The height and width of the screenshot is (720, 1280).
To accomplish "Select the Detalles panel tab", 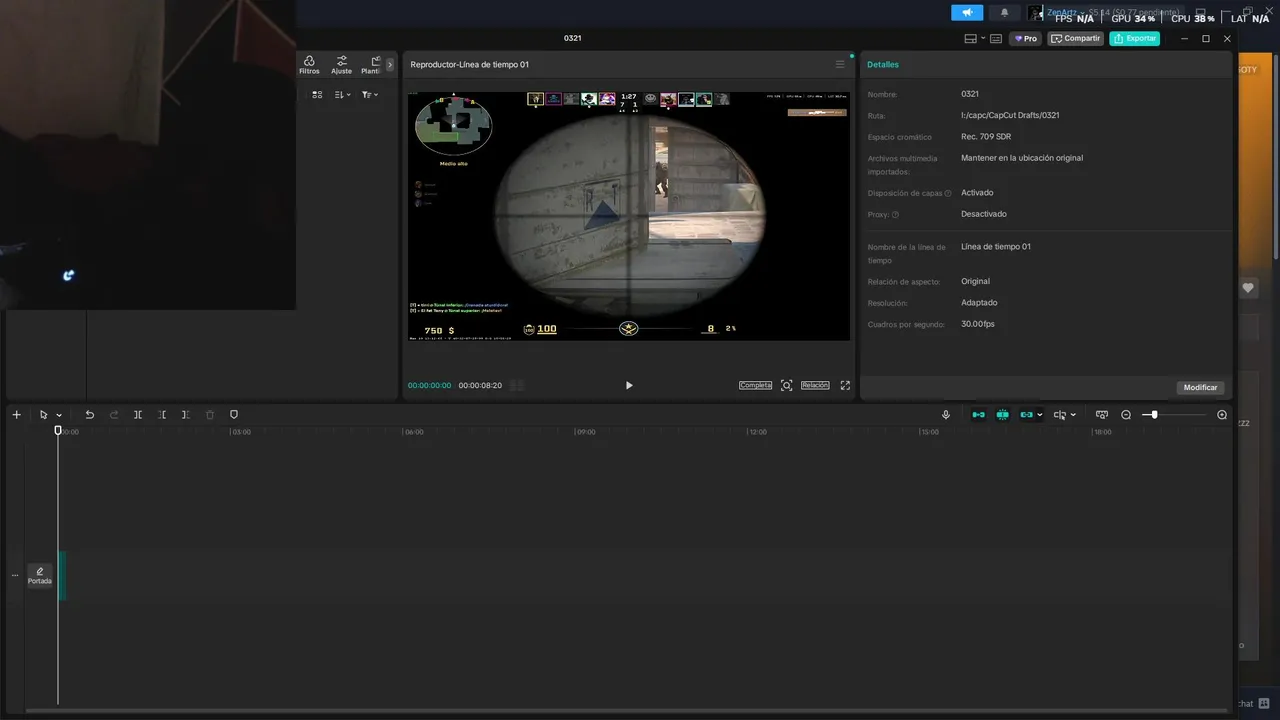I will point(883,64).
